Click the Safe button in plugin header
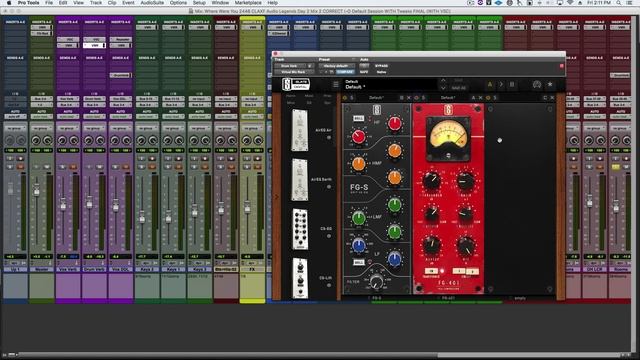 [364, 72]
